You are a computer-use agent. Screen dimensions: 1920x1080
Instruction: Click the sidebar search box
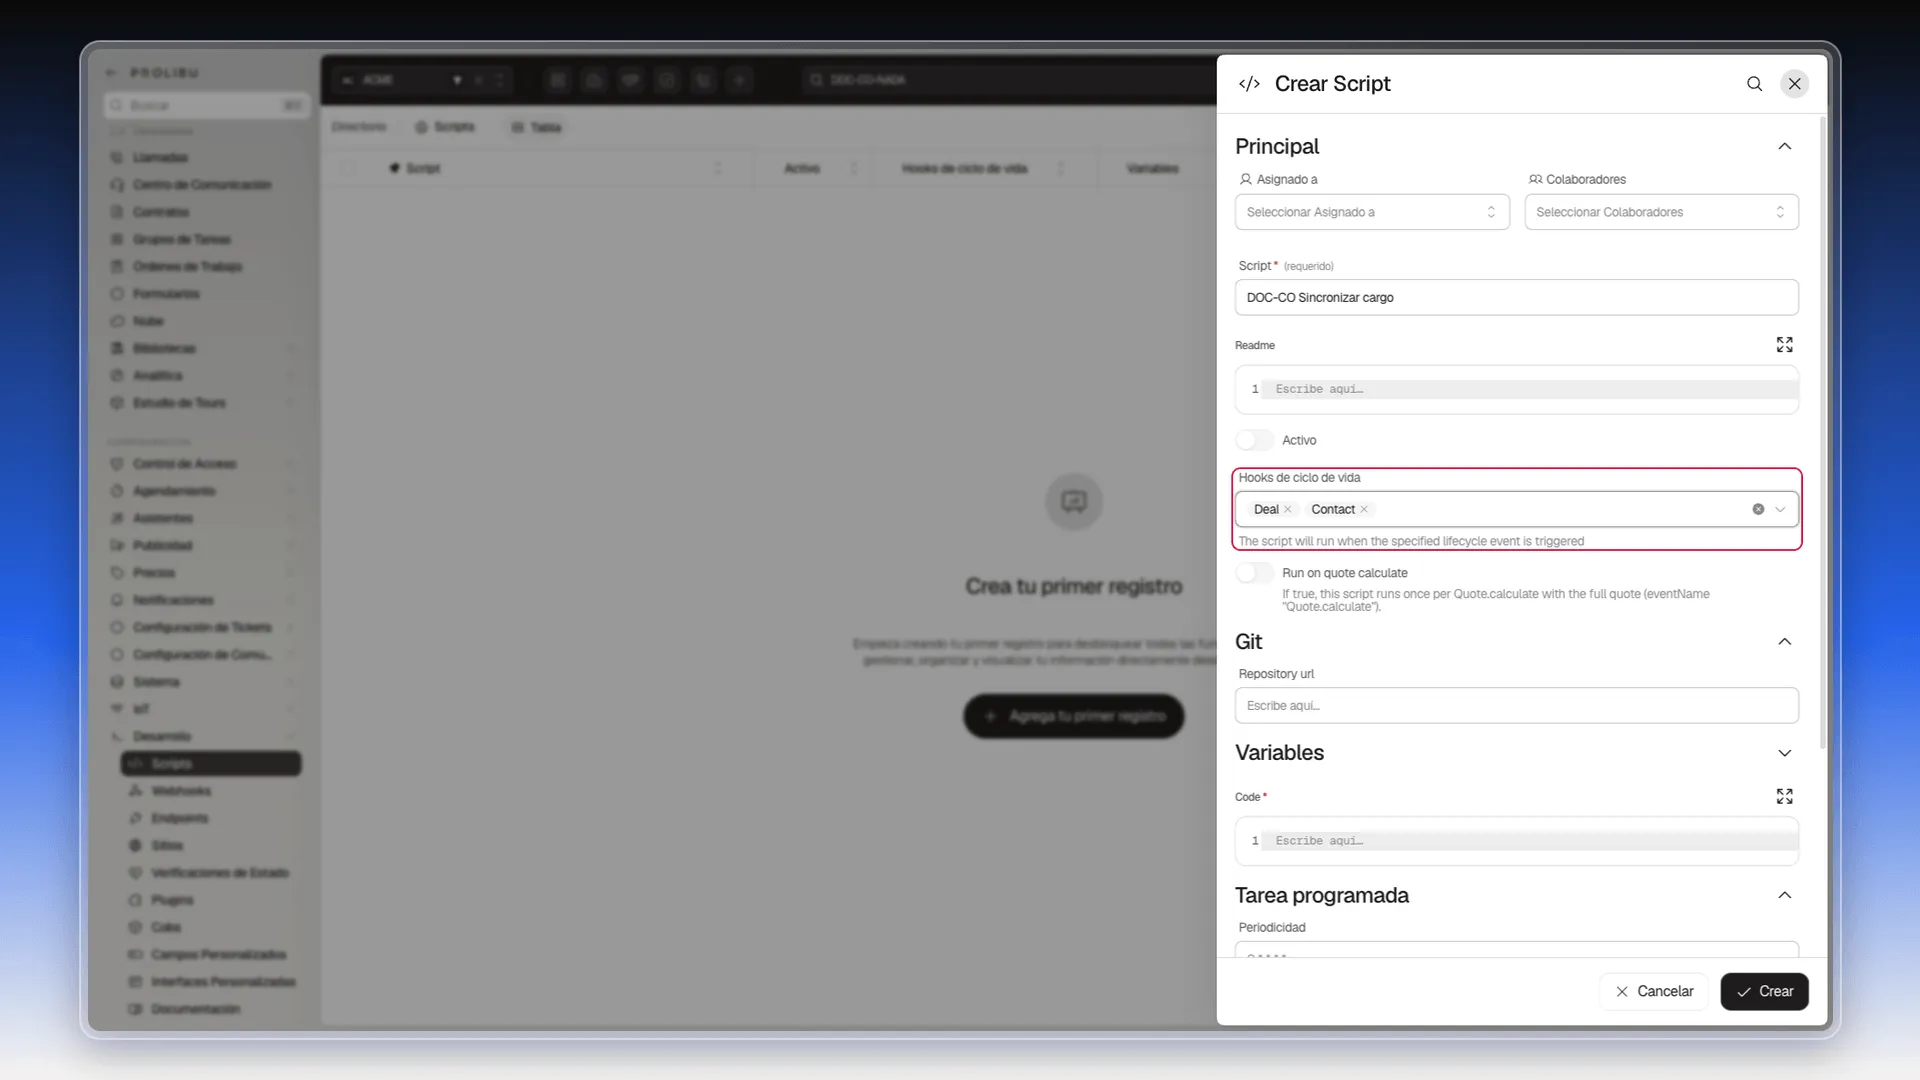pos(206,106)
